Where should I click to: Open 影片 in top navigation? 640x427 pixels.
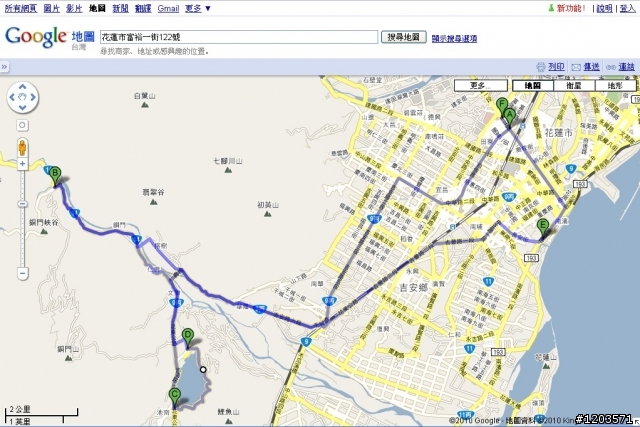tap(74, 8)
